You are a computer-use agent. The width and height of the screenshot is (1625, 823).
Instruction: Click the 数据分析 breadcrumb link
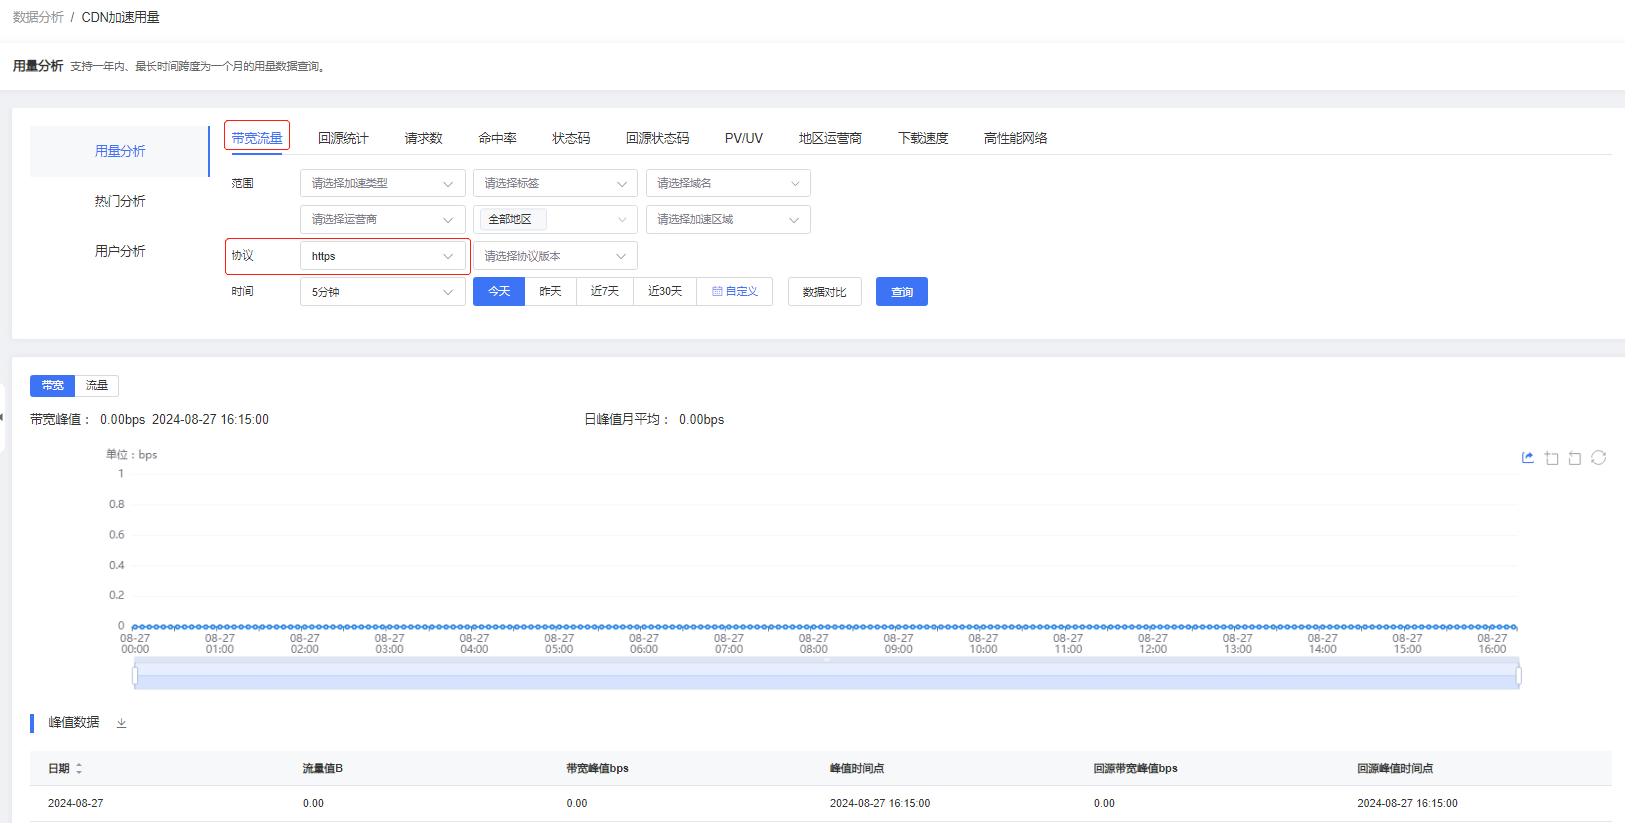click(x=38, y=17)
